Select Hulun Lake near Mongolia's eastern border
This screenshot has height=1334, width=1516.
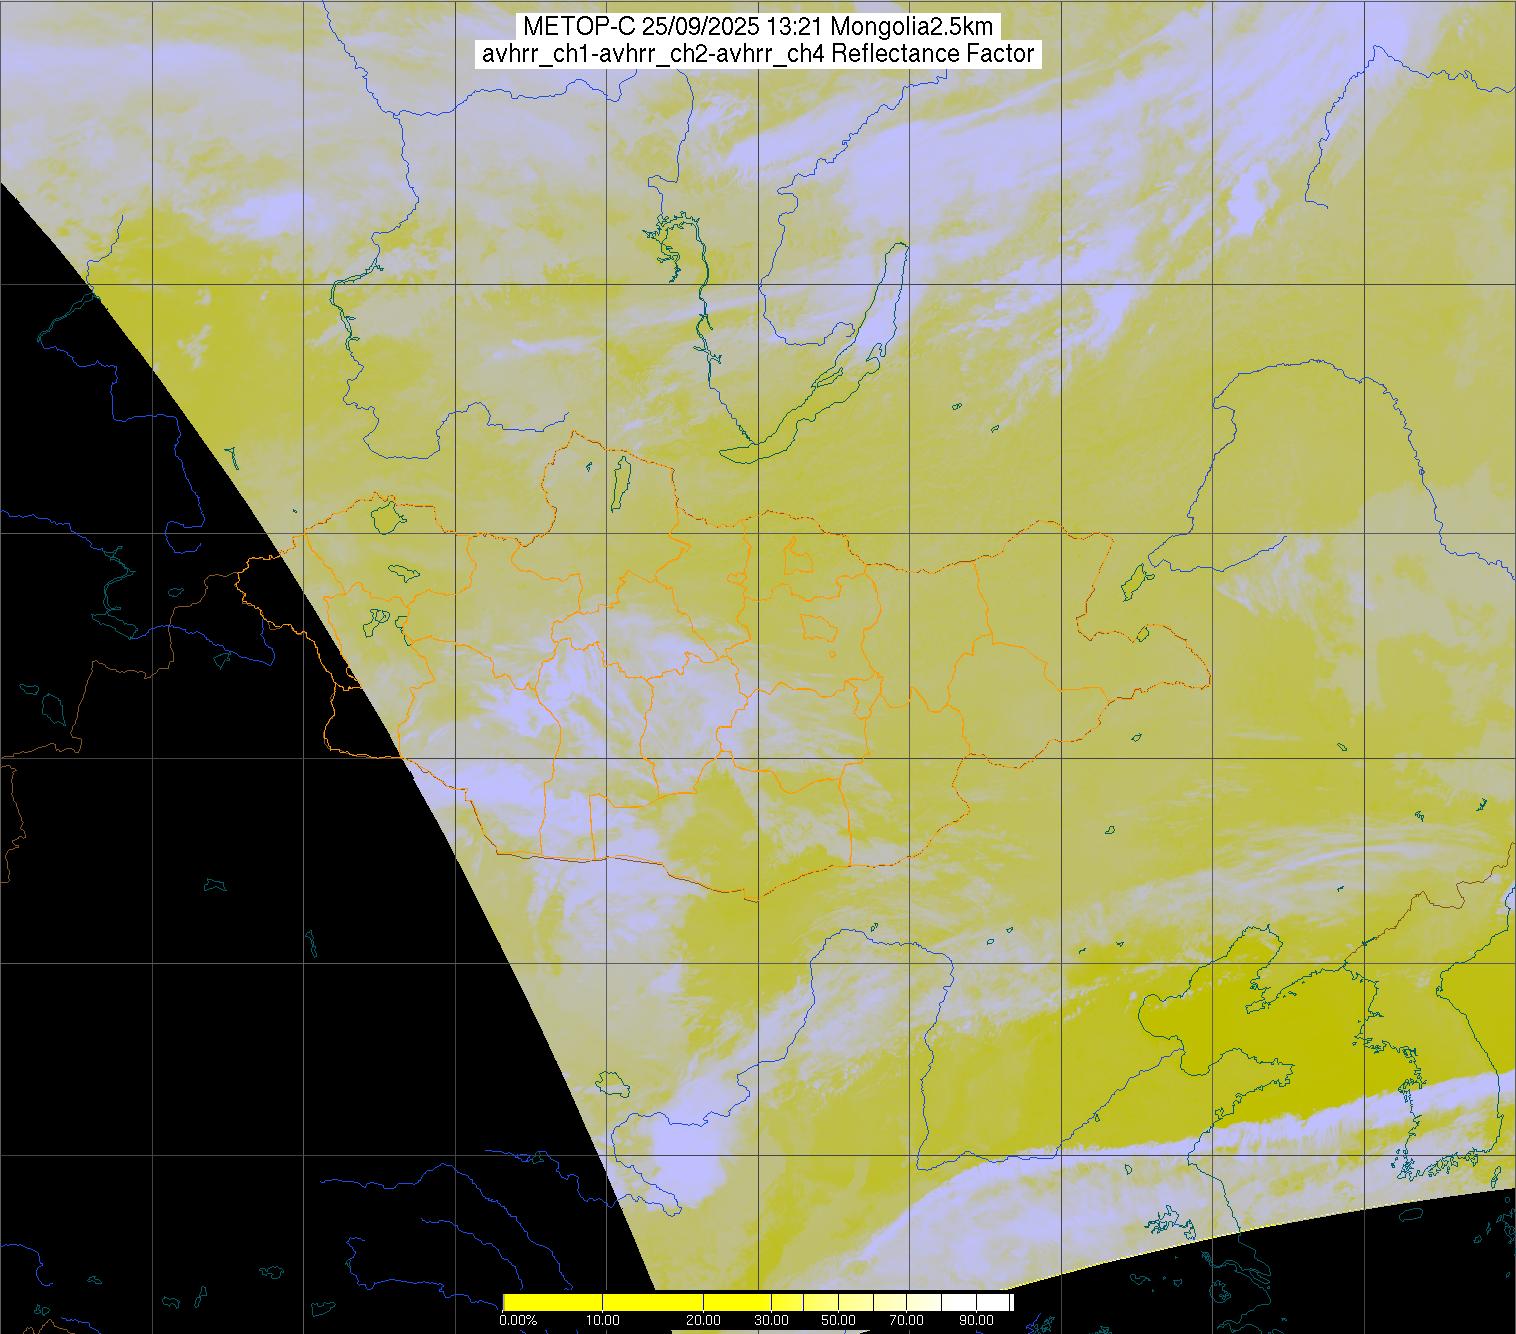(1134, 580)
